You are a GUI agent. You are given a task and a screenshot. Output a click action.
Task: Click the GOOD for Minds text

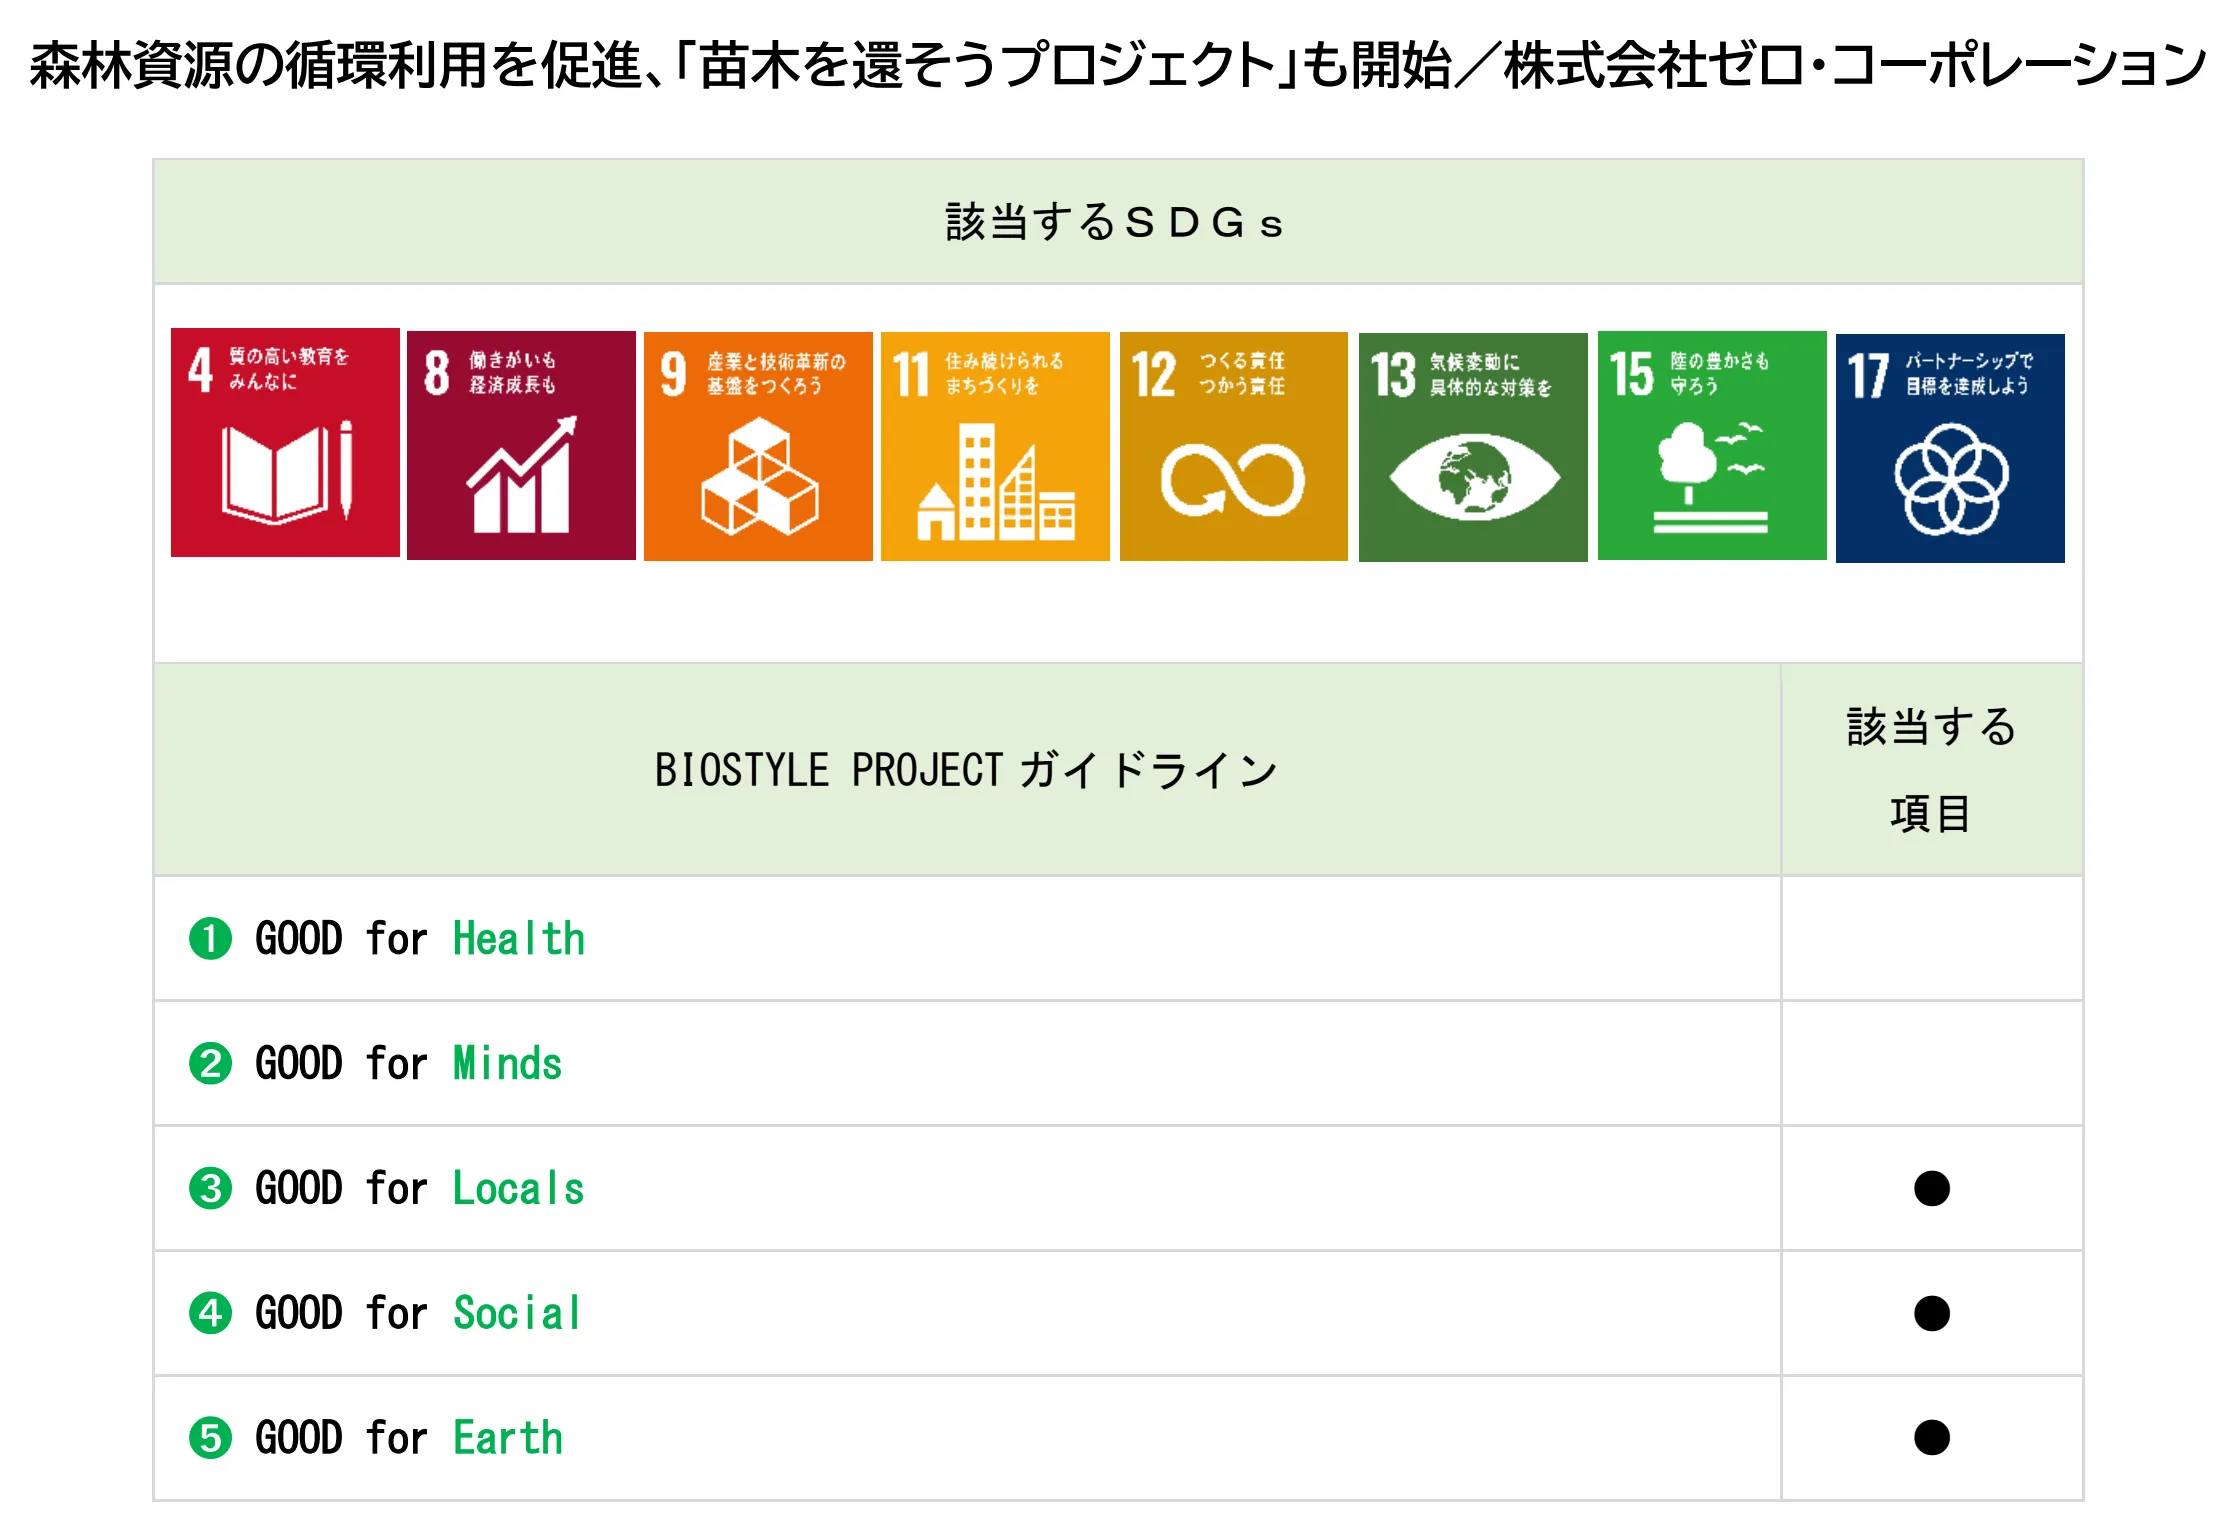click(408, 1063)
